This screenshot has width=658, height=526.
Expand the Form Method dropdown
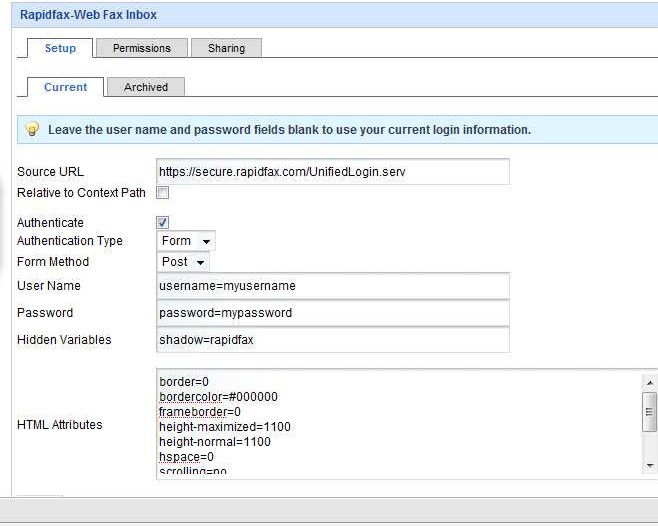pyautogui.click(x=184, y=262)
